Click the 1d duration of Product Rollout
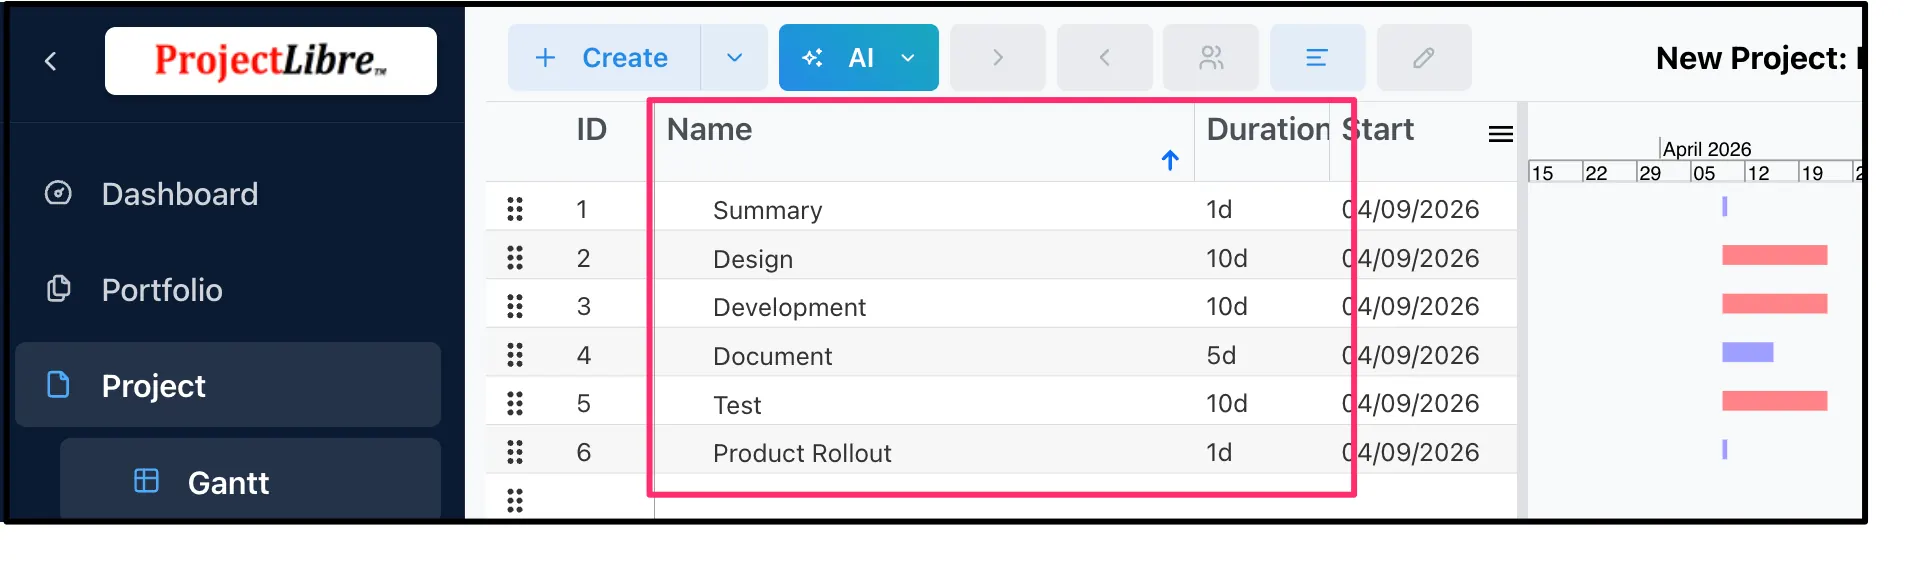The height and width of the screenshot is (566, 1910). coord(1219,452)
